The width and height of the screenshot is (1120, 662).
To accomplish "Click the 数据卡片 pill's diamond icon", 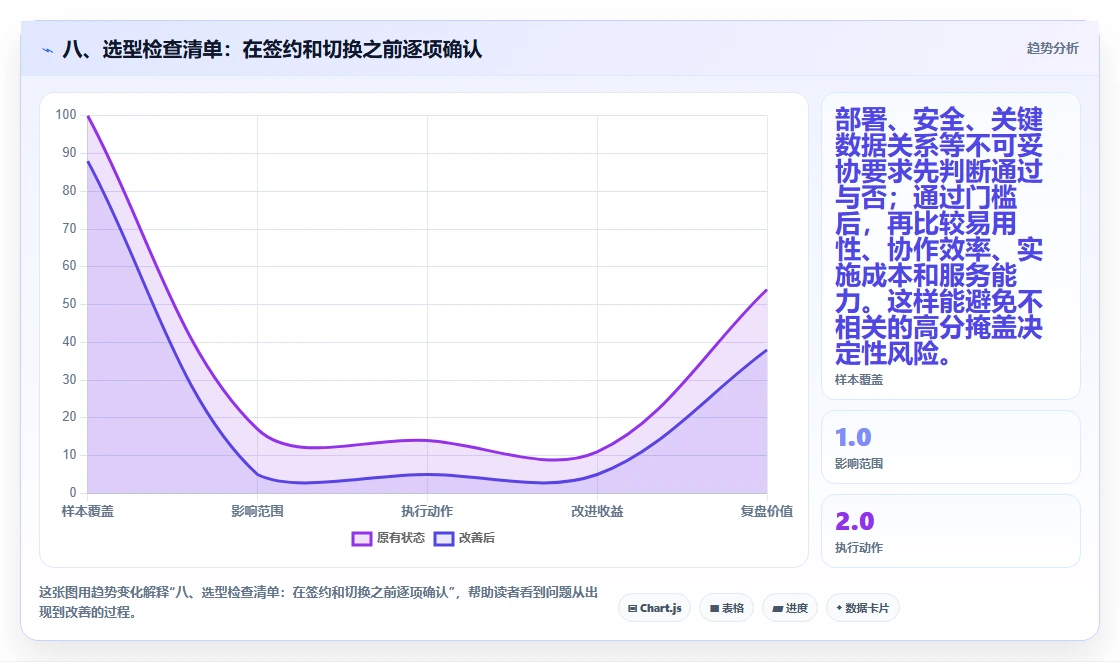I will tap(839, 608).
